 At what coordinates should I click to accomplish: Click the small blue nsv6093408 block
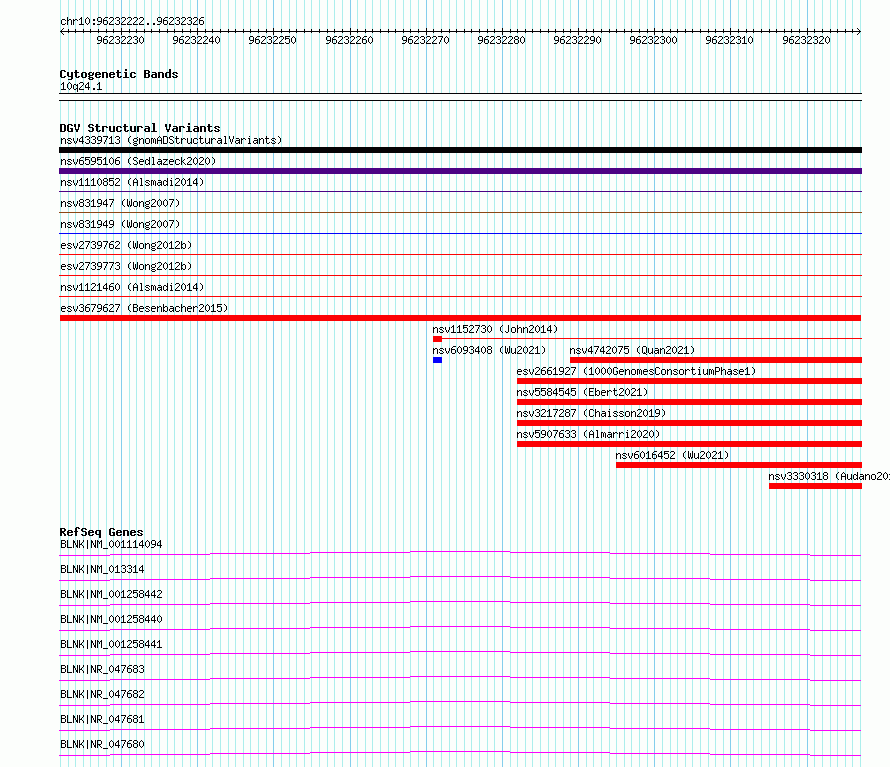(x=437, y=360)
